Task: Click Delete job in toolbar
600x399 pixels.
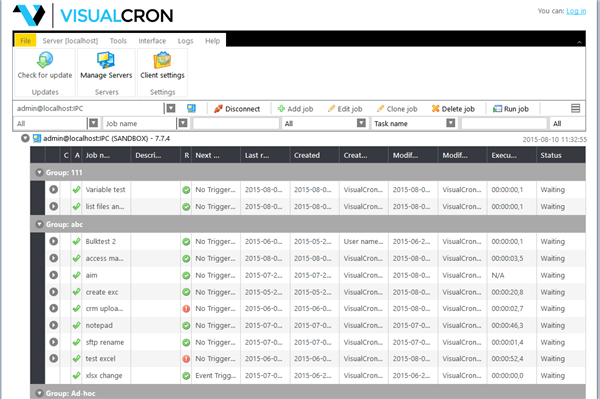Action: 453,109
